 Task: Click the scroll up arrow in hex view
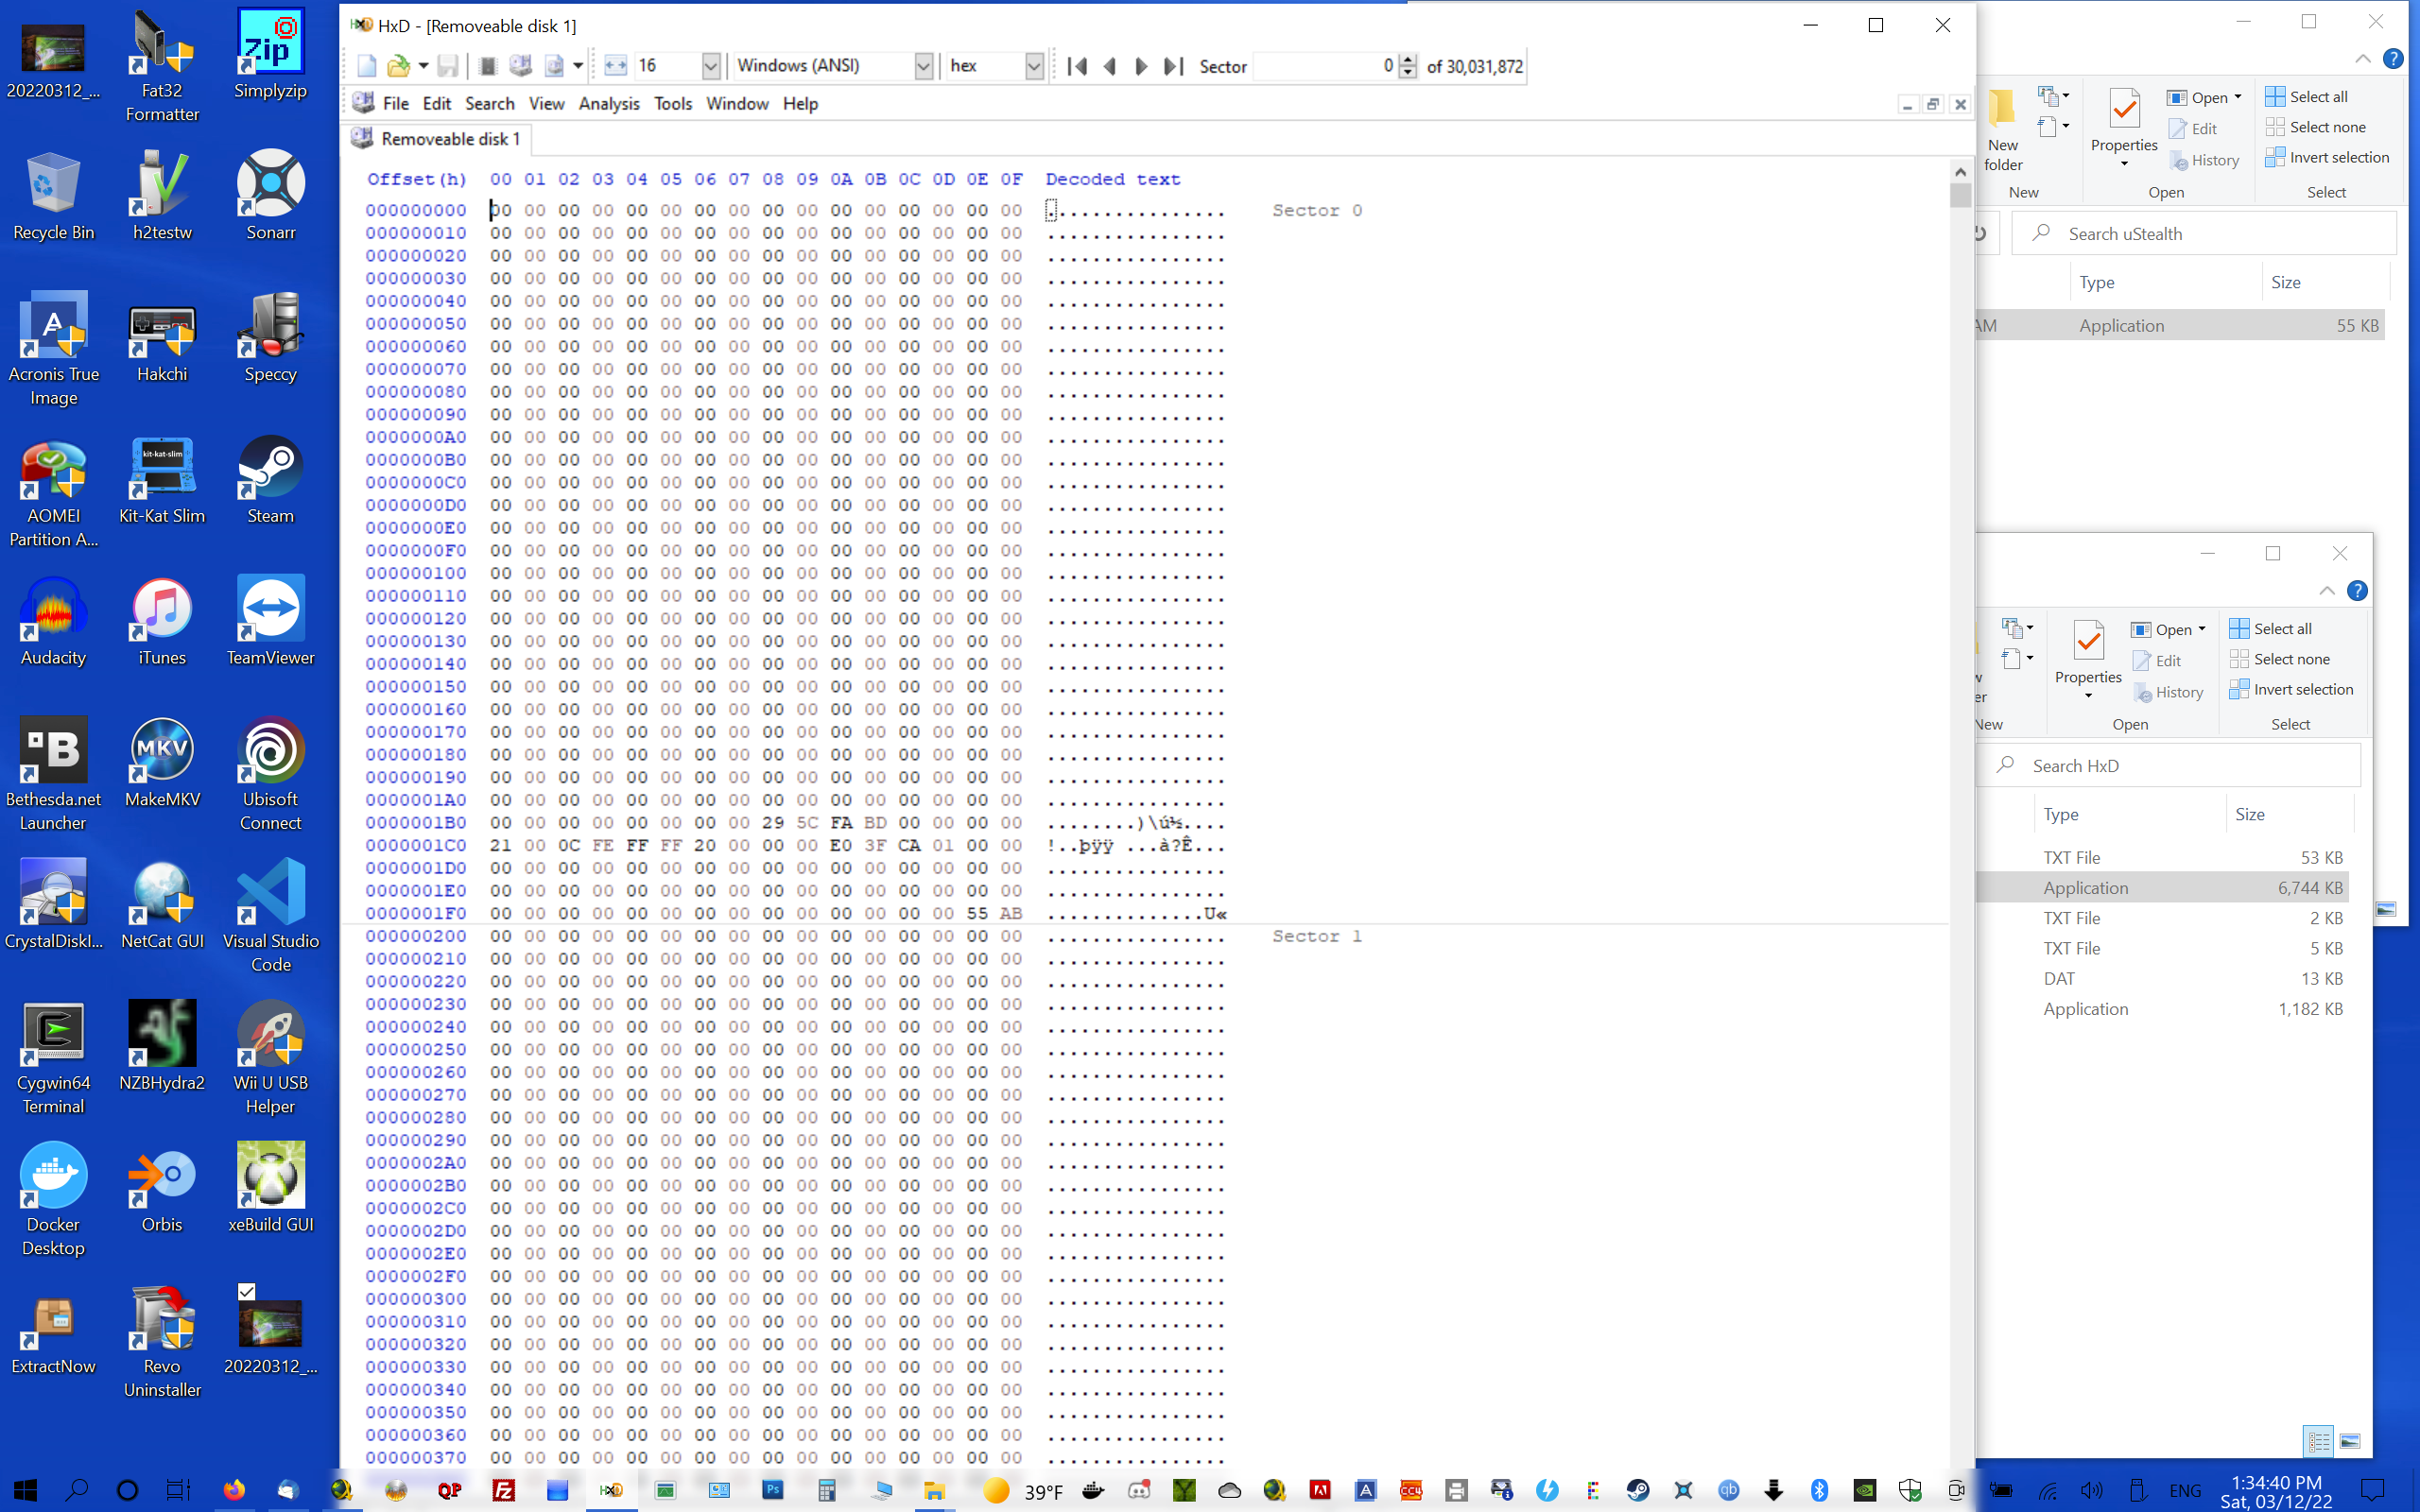[x=1960, y=171]
